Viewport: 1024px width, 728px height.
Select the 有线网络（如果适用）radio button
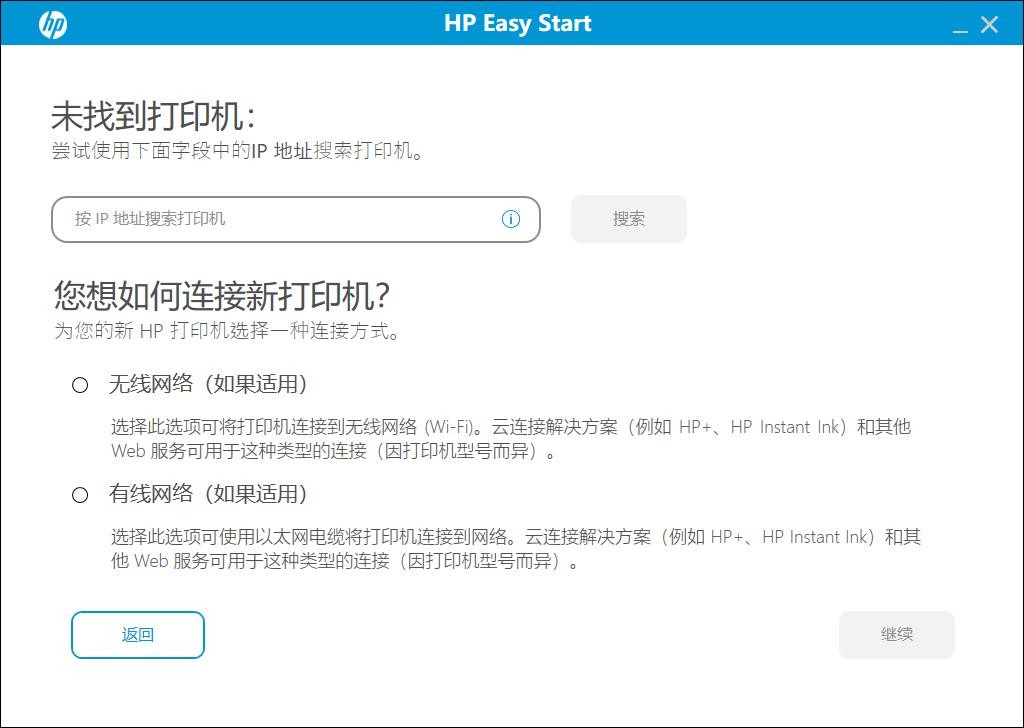tap(80, 495)
